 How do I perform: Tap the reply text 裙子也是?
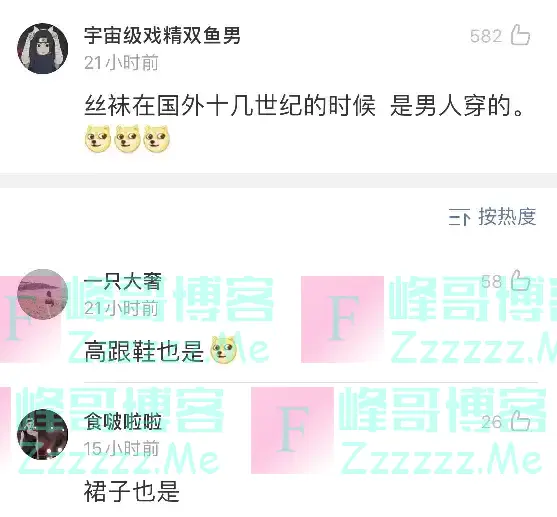coord(132,491)
